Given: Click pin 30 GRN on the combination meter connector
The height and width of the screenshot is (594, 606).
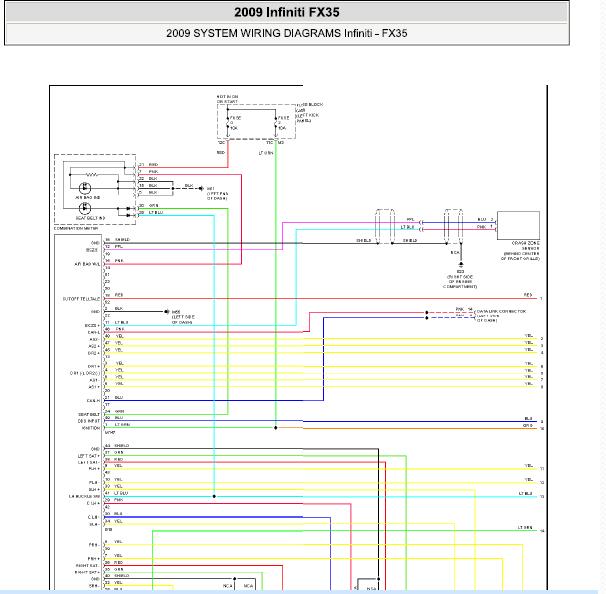Looking at the screenshot, I should [148, 206].
